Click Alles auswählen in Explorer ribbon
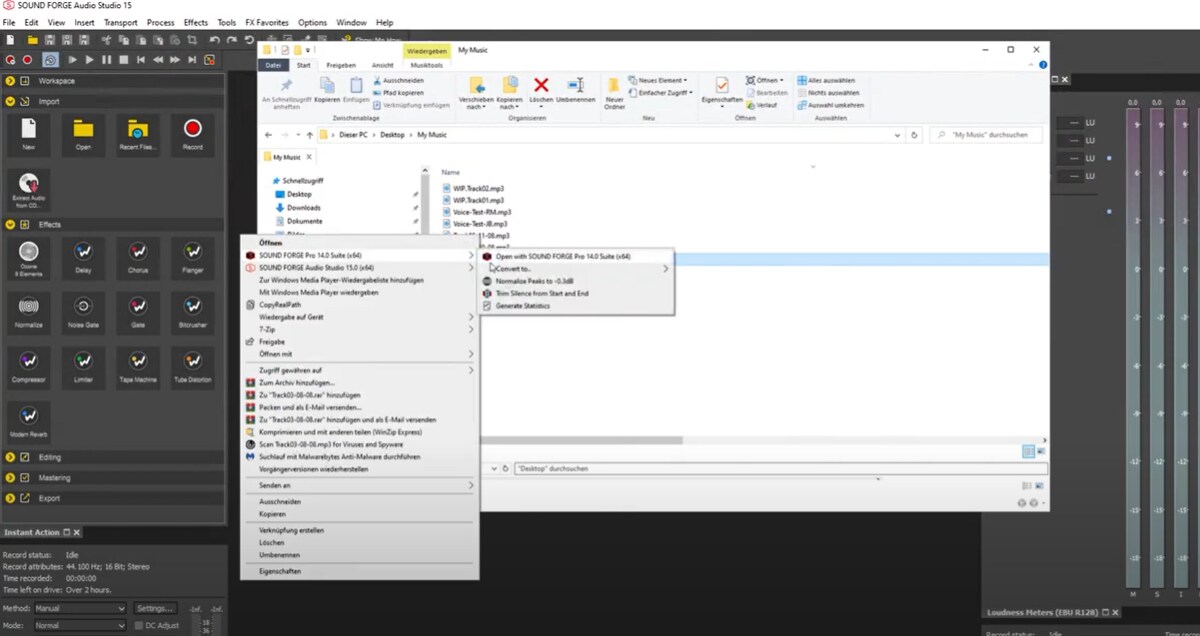The image size is (1200, 636). click(x=825, y=80)
